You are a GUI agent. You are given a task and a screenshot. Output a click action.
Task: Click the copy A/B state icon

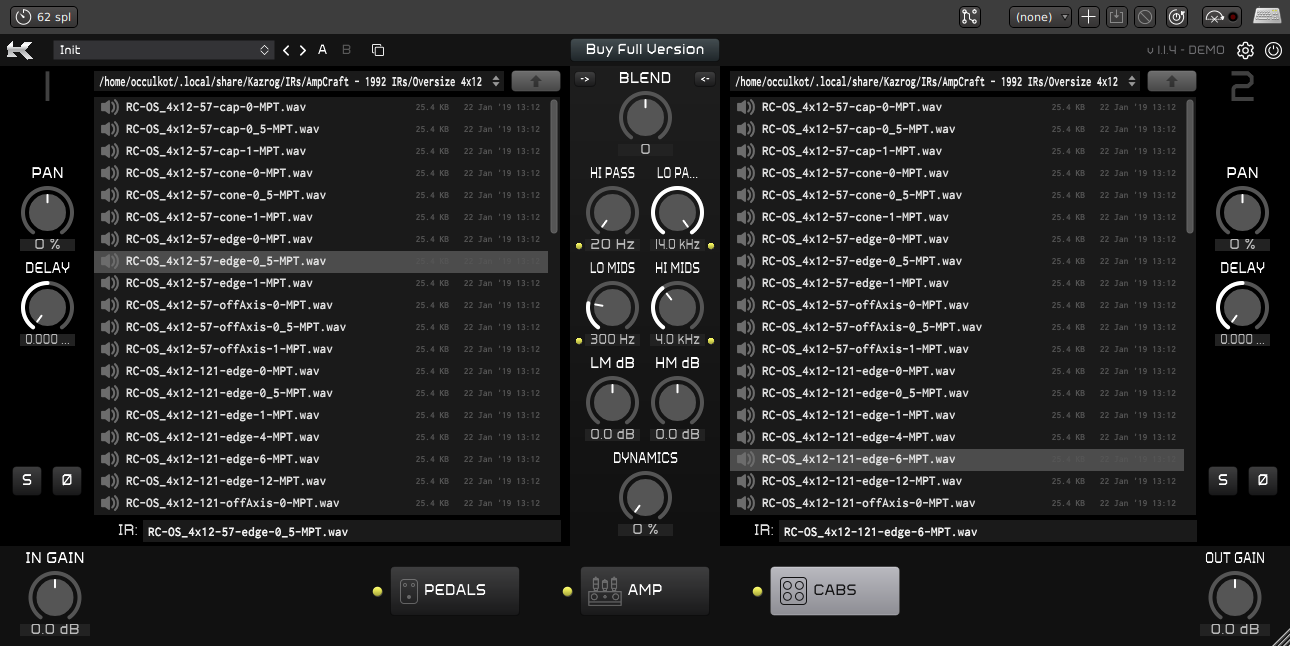377,50
